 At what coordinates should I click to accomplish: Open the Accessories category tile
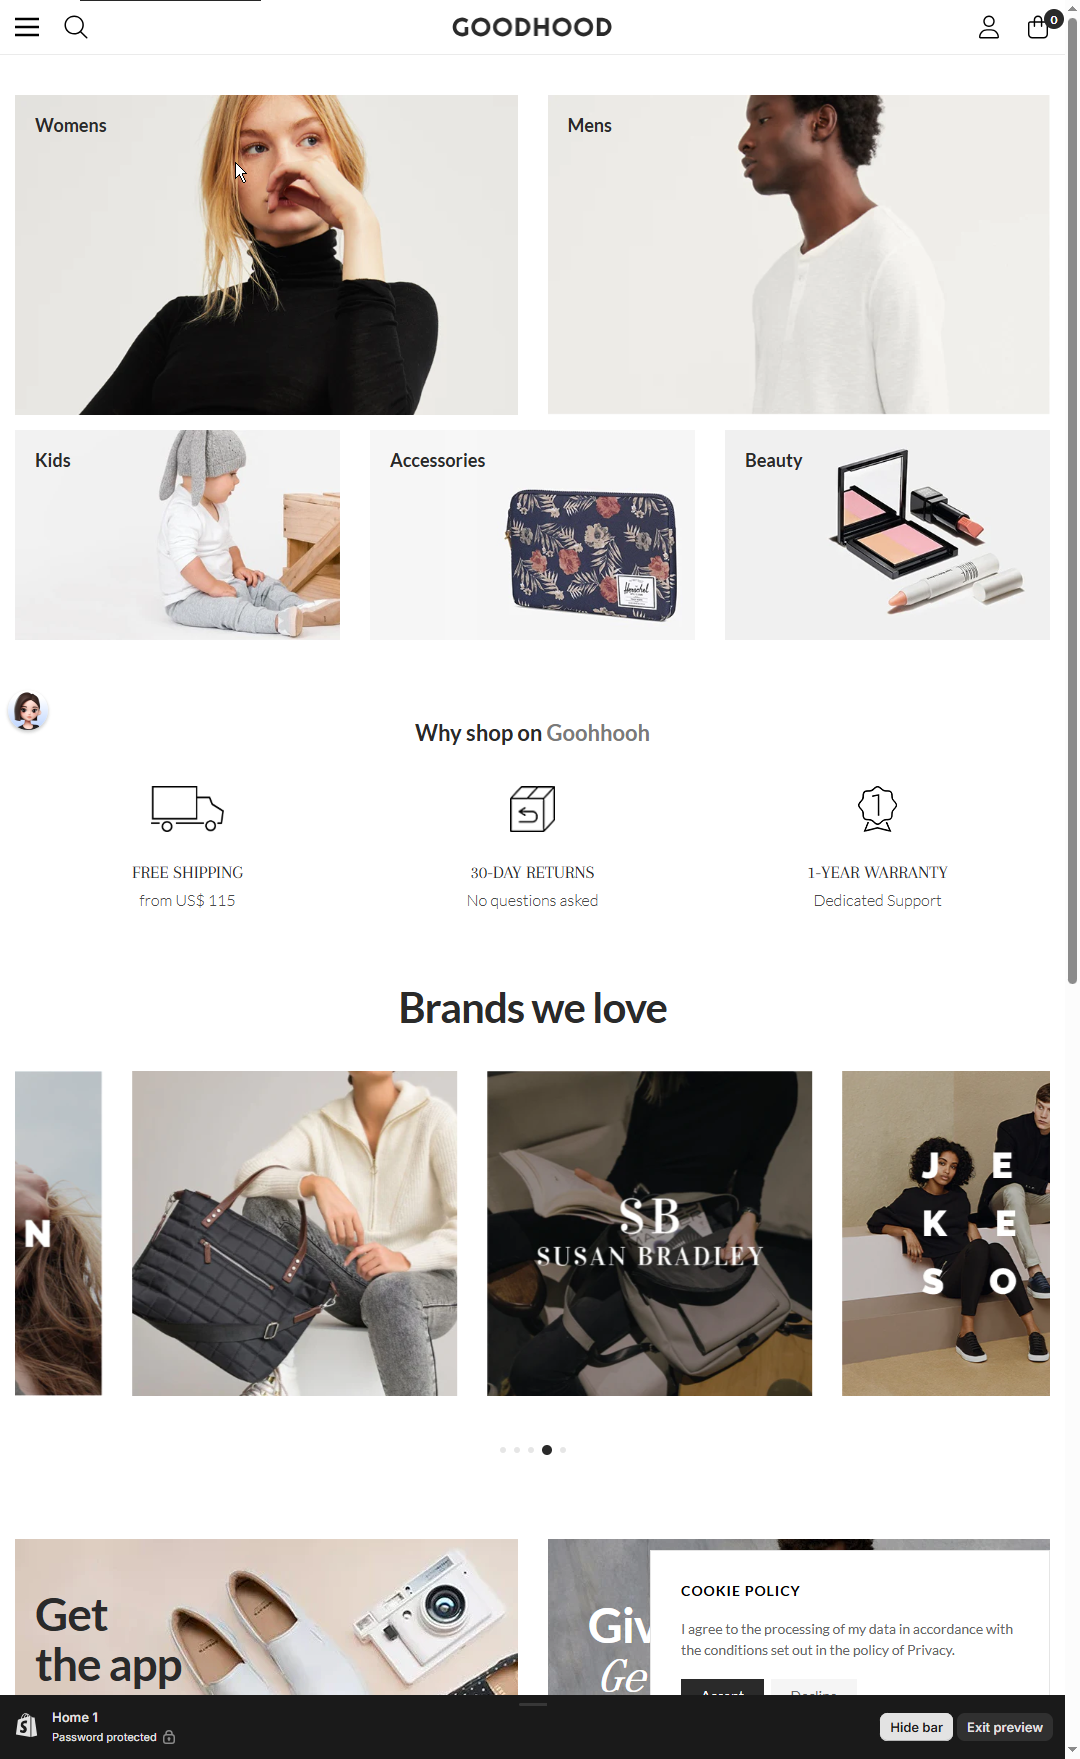pyautogui.click(x=532, y=535)
